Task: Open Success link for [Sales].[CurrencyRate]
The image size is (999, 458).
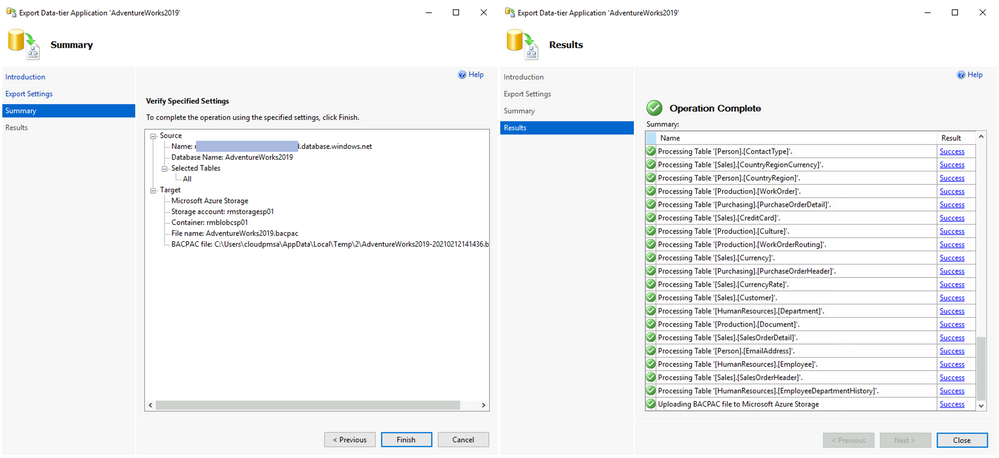Action: (952, 284)
